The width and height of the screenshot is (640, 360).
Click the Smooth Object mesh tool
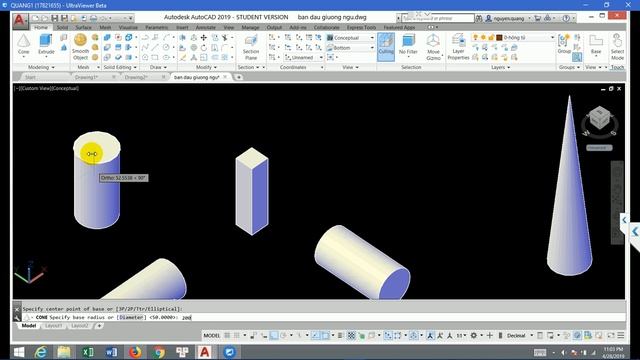(80, 47)
